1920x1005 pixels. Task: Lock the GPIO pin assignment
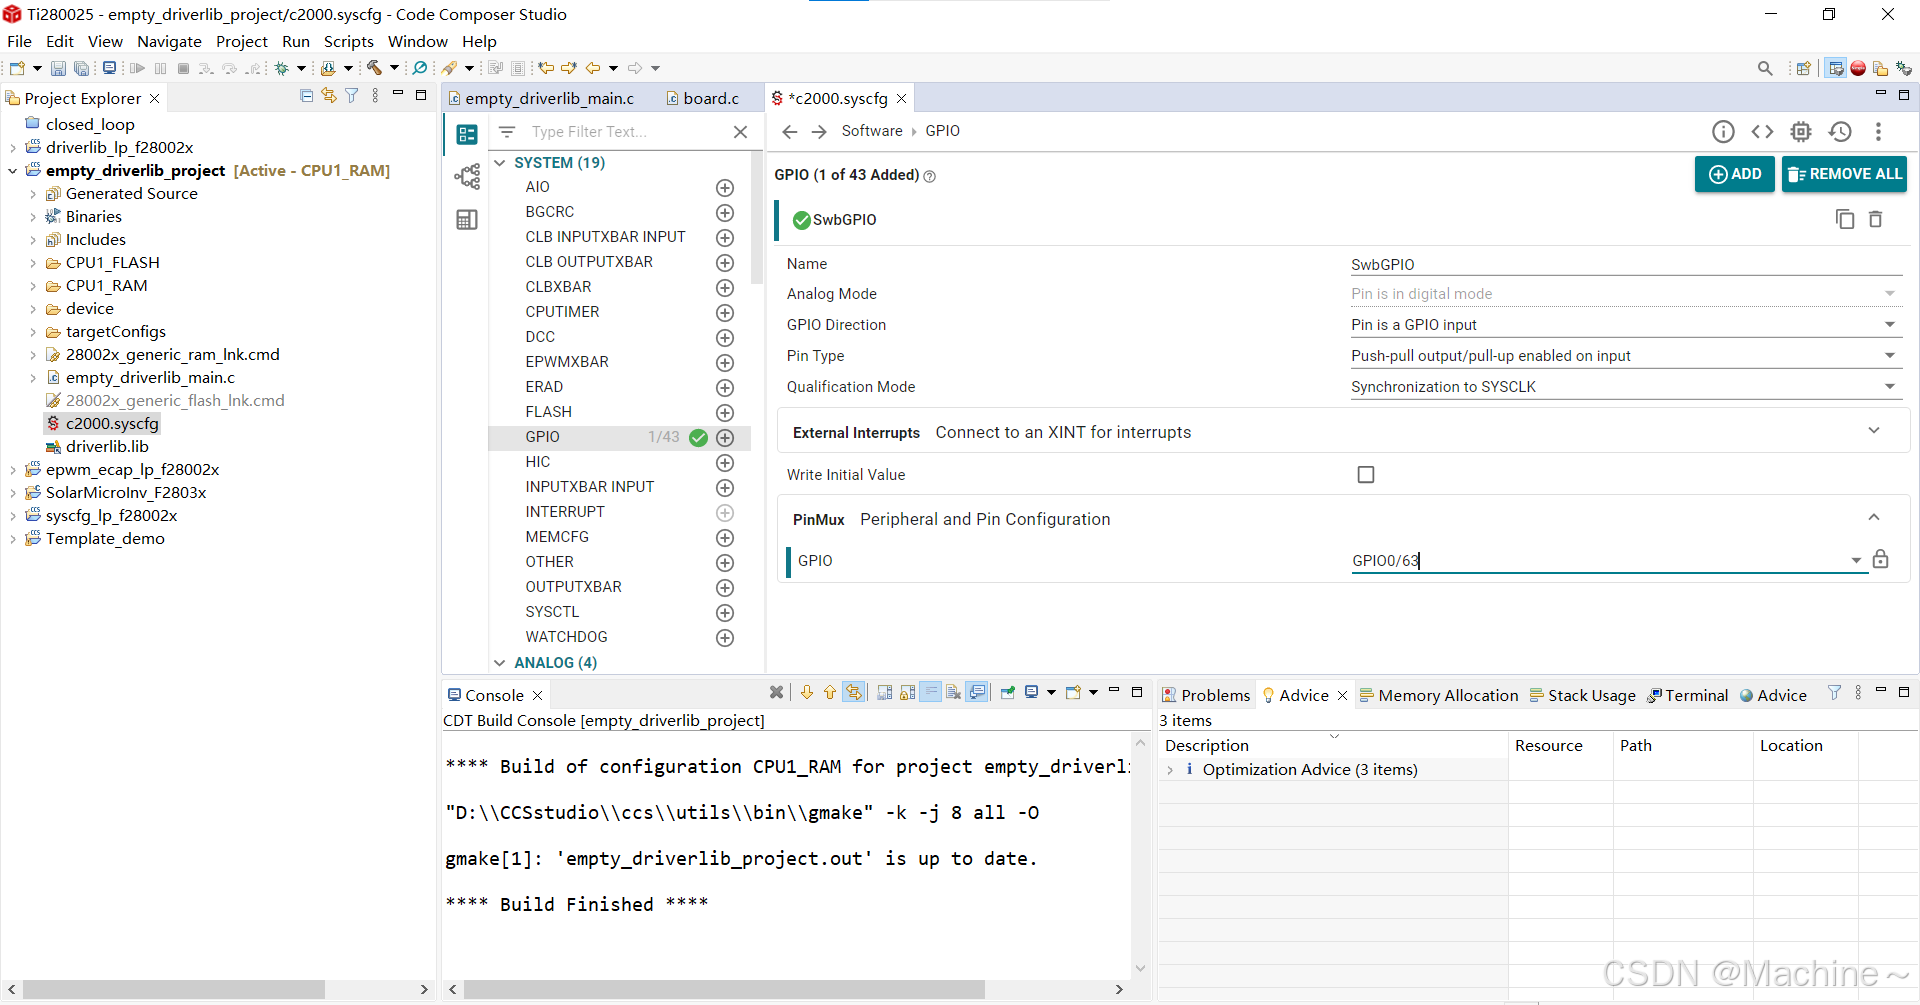[1881, 559]
